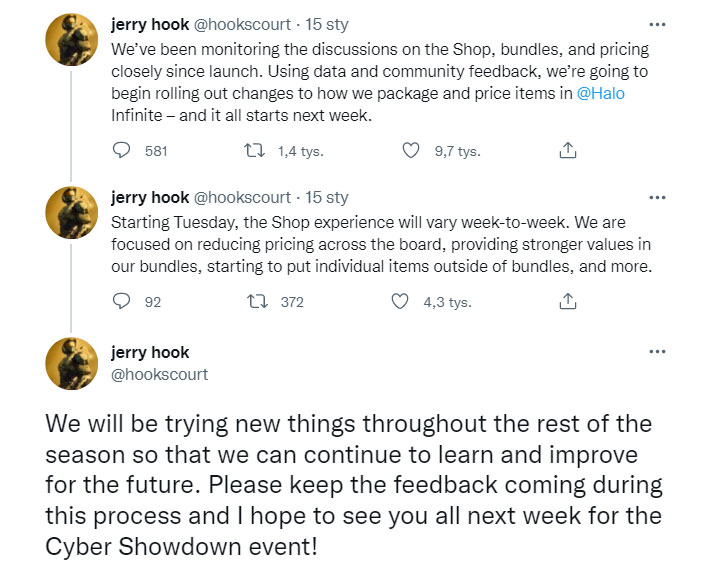Screen dimensions: 720x569
Task: Open more options menu on first tweet
Action: [657, 25]
